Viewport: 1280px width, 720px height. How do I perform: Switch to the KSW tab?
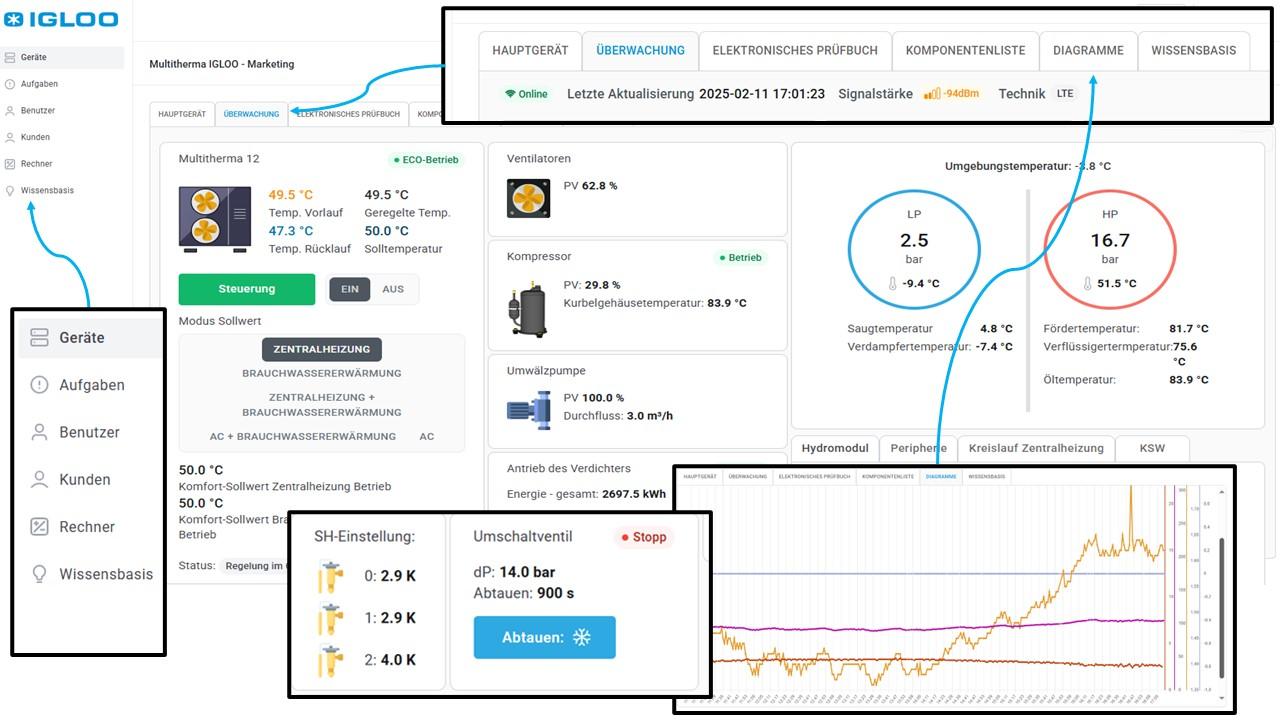(x=1152, y=448)
